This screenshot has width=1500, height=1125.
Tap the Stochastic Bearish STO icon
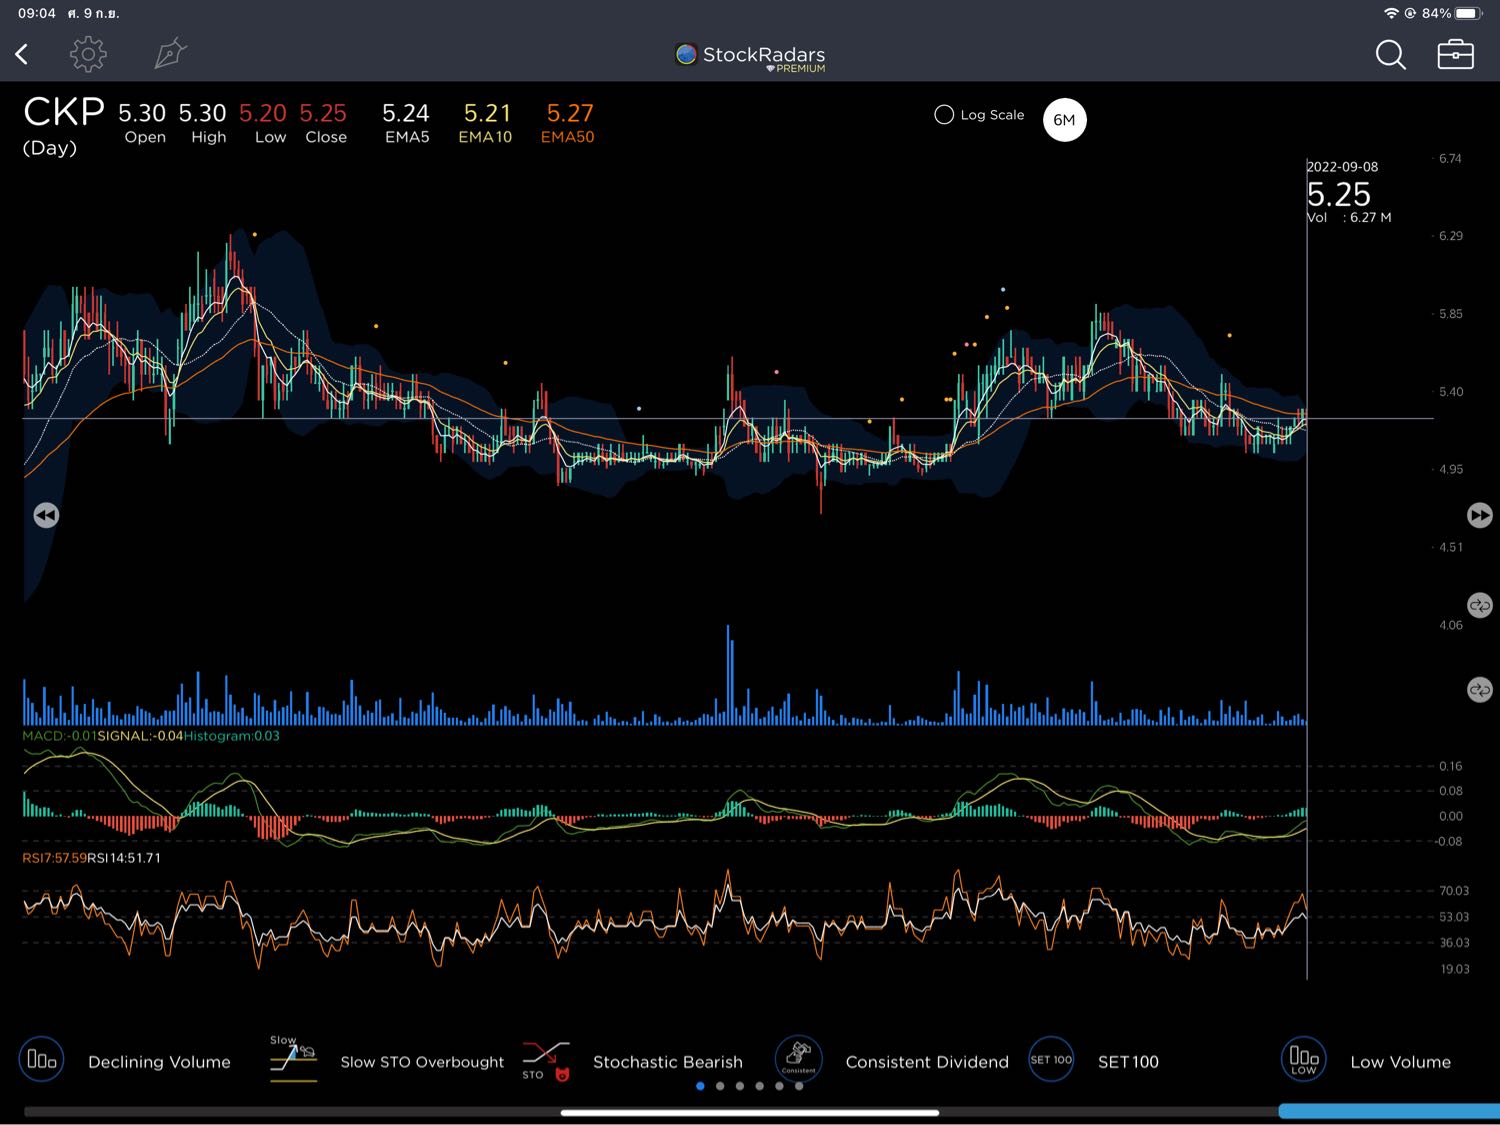click(546, 1060)
